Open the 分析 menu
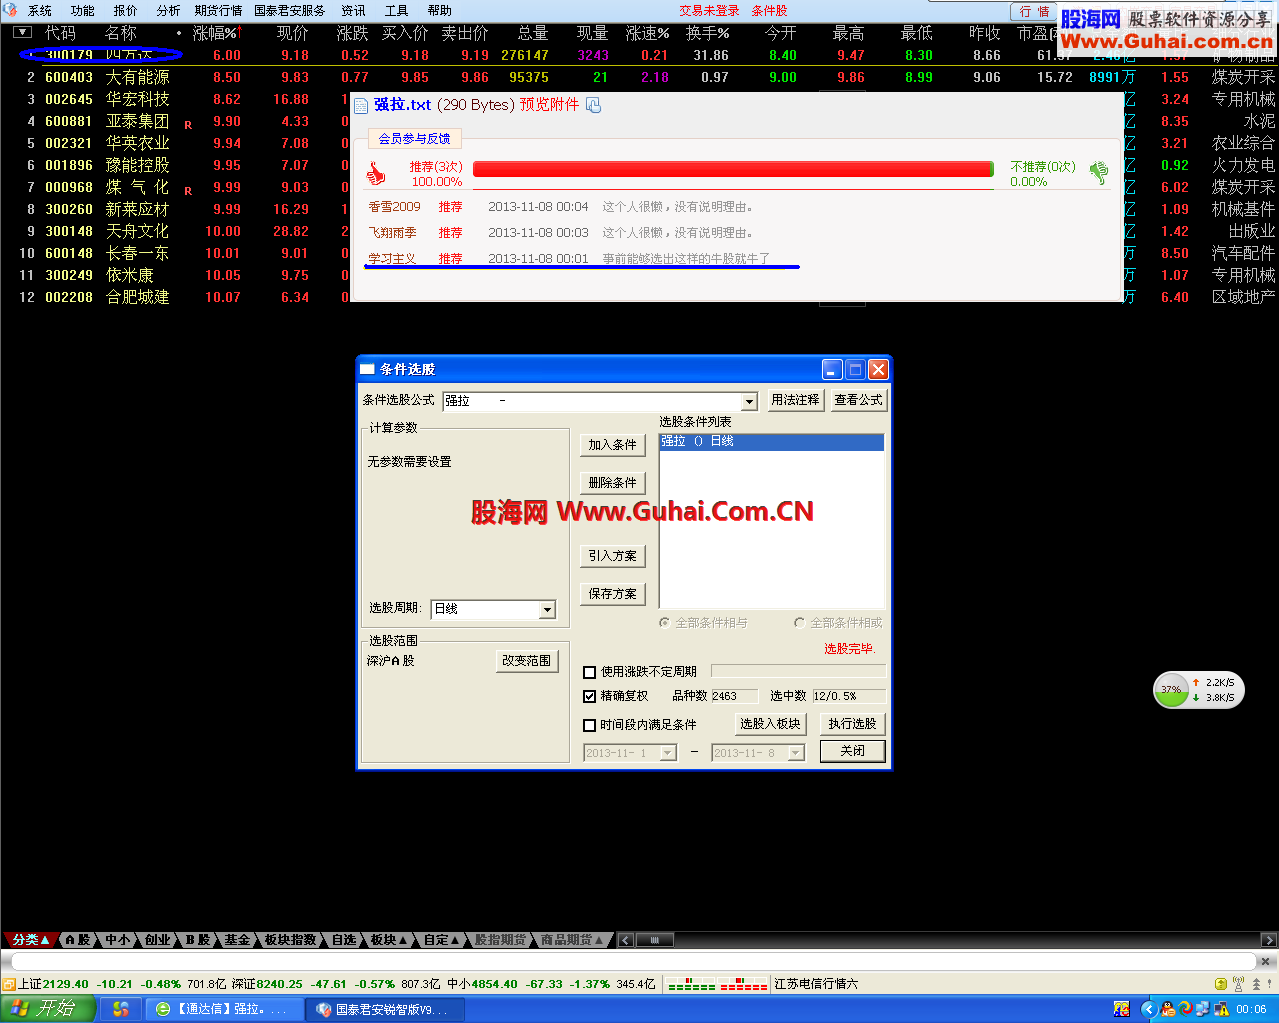This screenshot has width=1279, height=1023. [x=169, y=10]
